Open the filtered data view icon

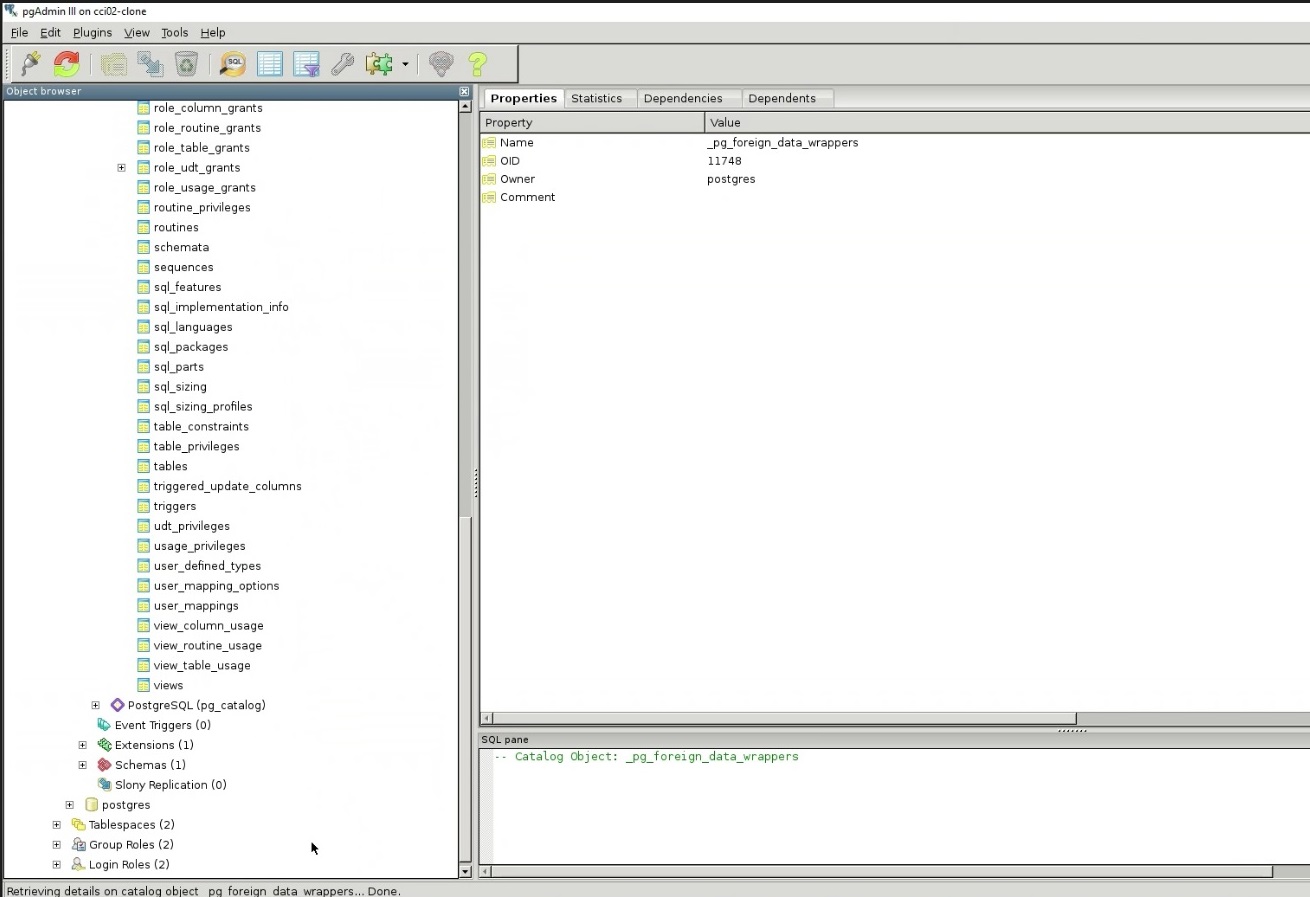tap(305, 63)
